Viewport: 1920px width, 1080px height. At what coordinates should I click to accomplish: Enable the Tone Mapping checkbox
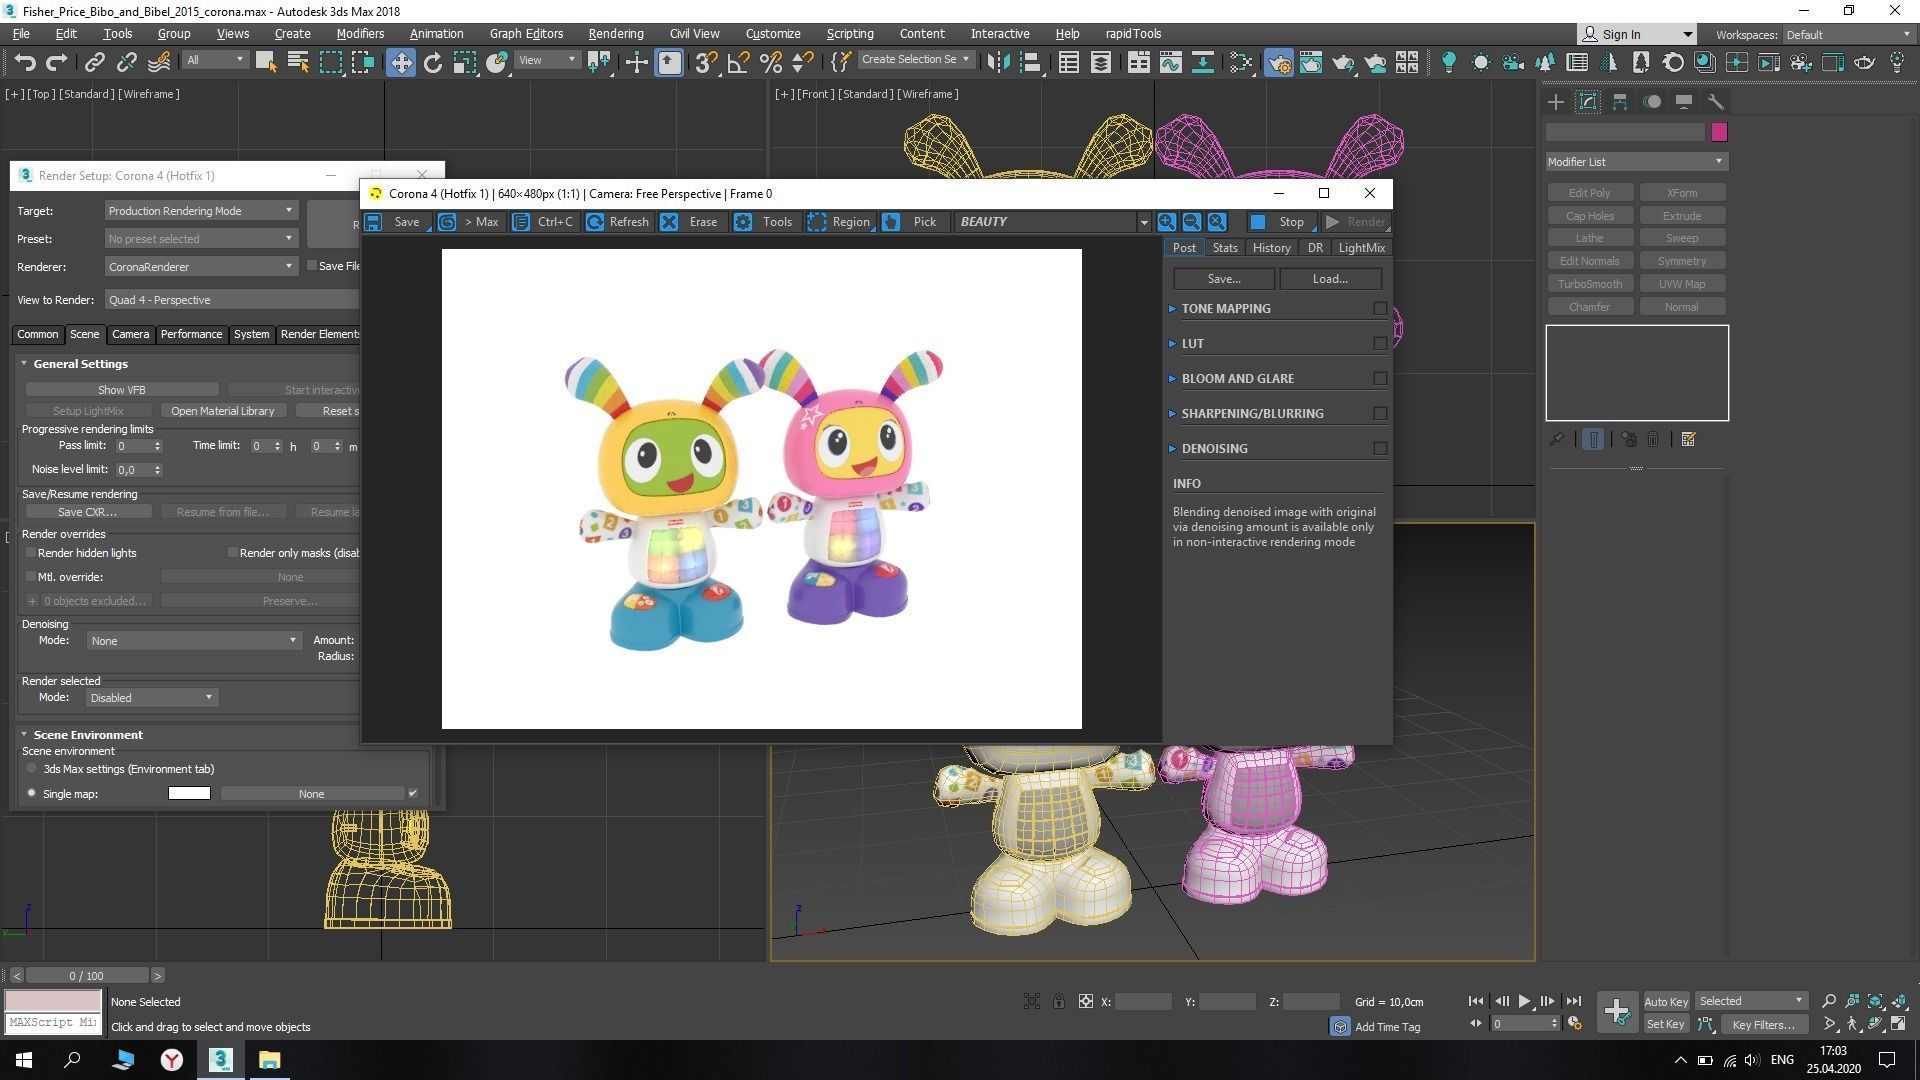pyautogui.click(x=1380, y=309)
